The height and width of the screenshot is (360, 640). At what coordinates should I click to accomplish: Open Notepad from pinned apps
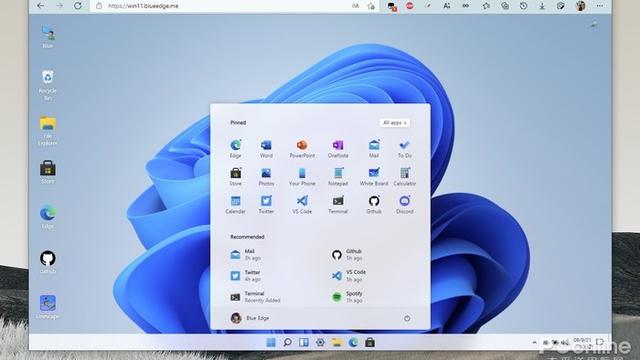338,176
